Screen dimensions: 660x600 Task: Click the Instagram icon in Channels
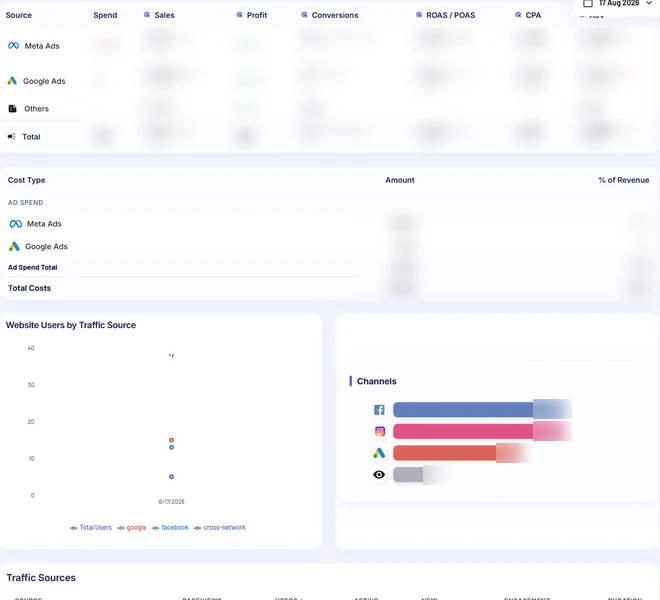point(380,431)
